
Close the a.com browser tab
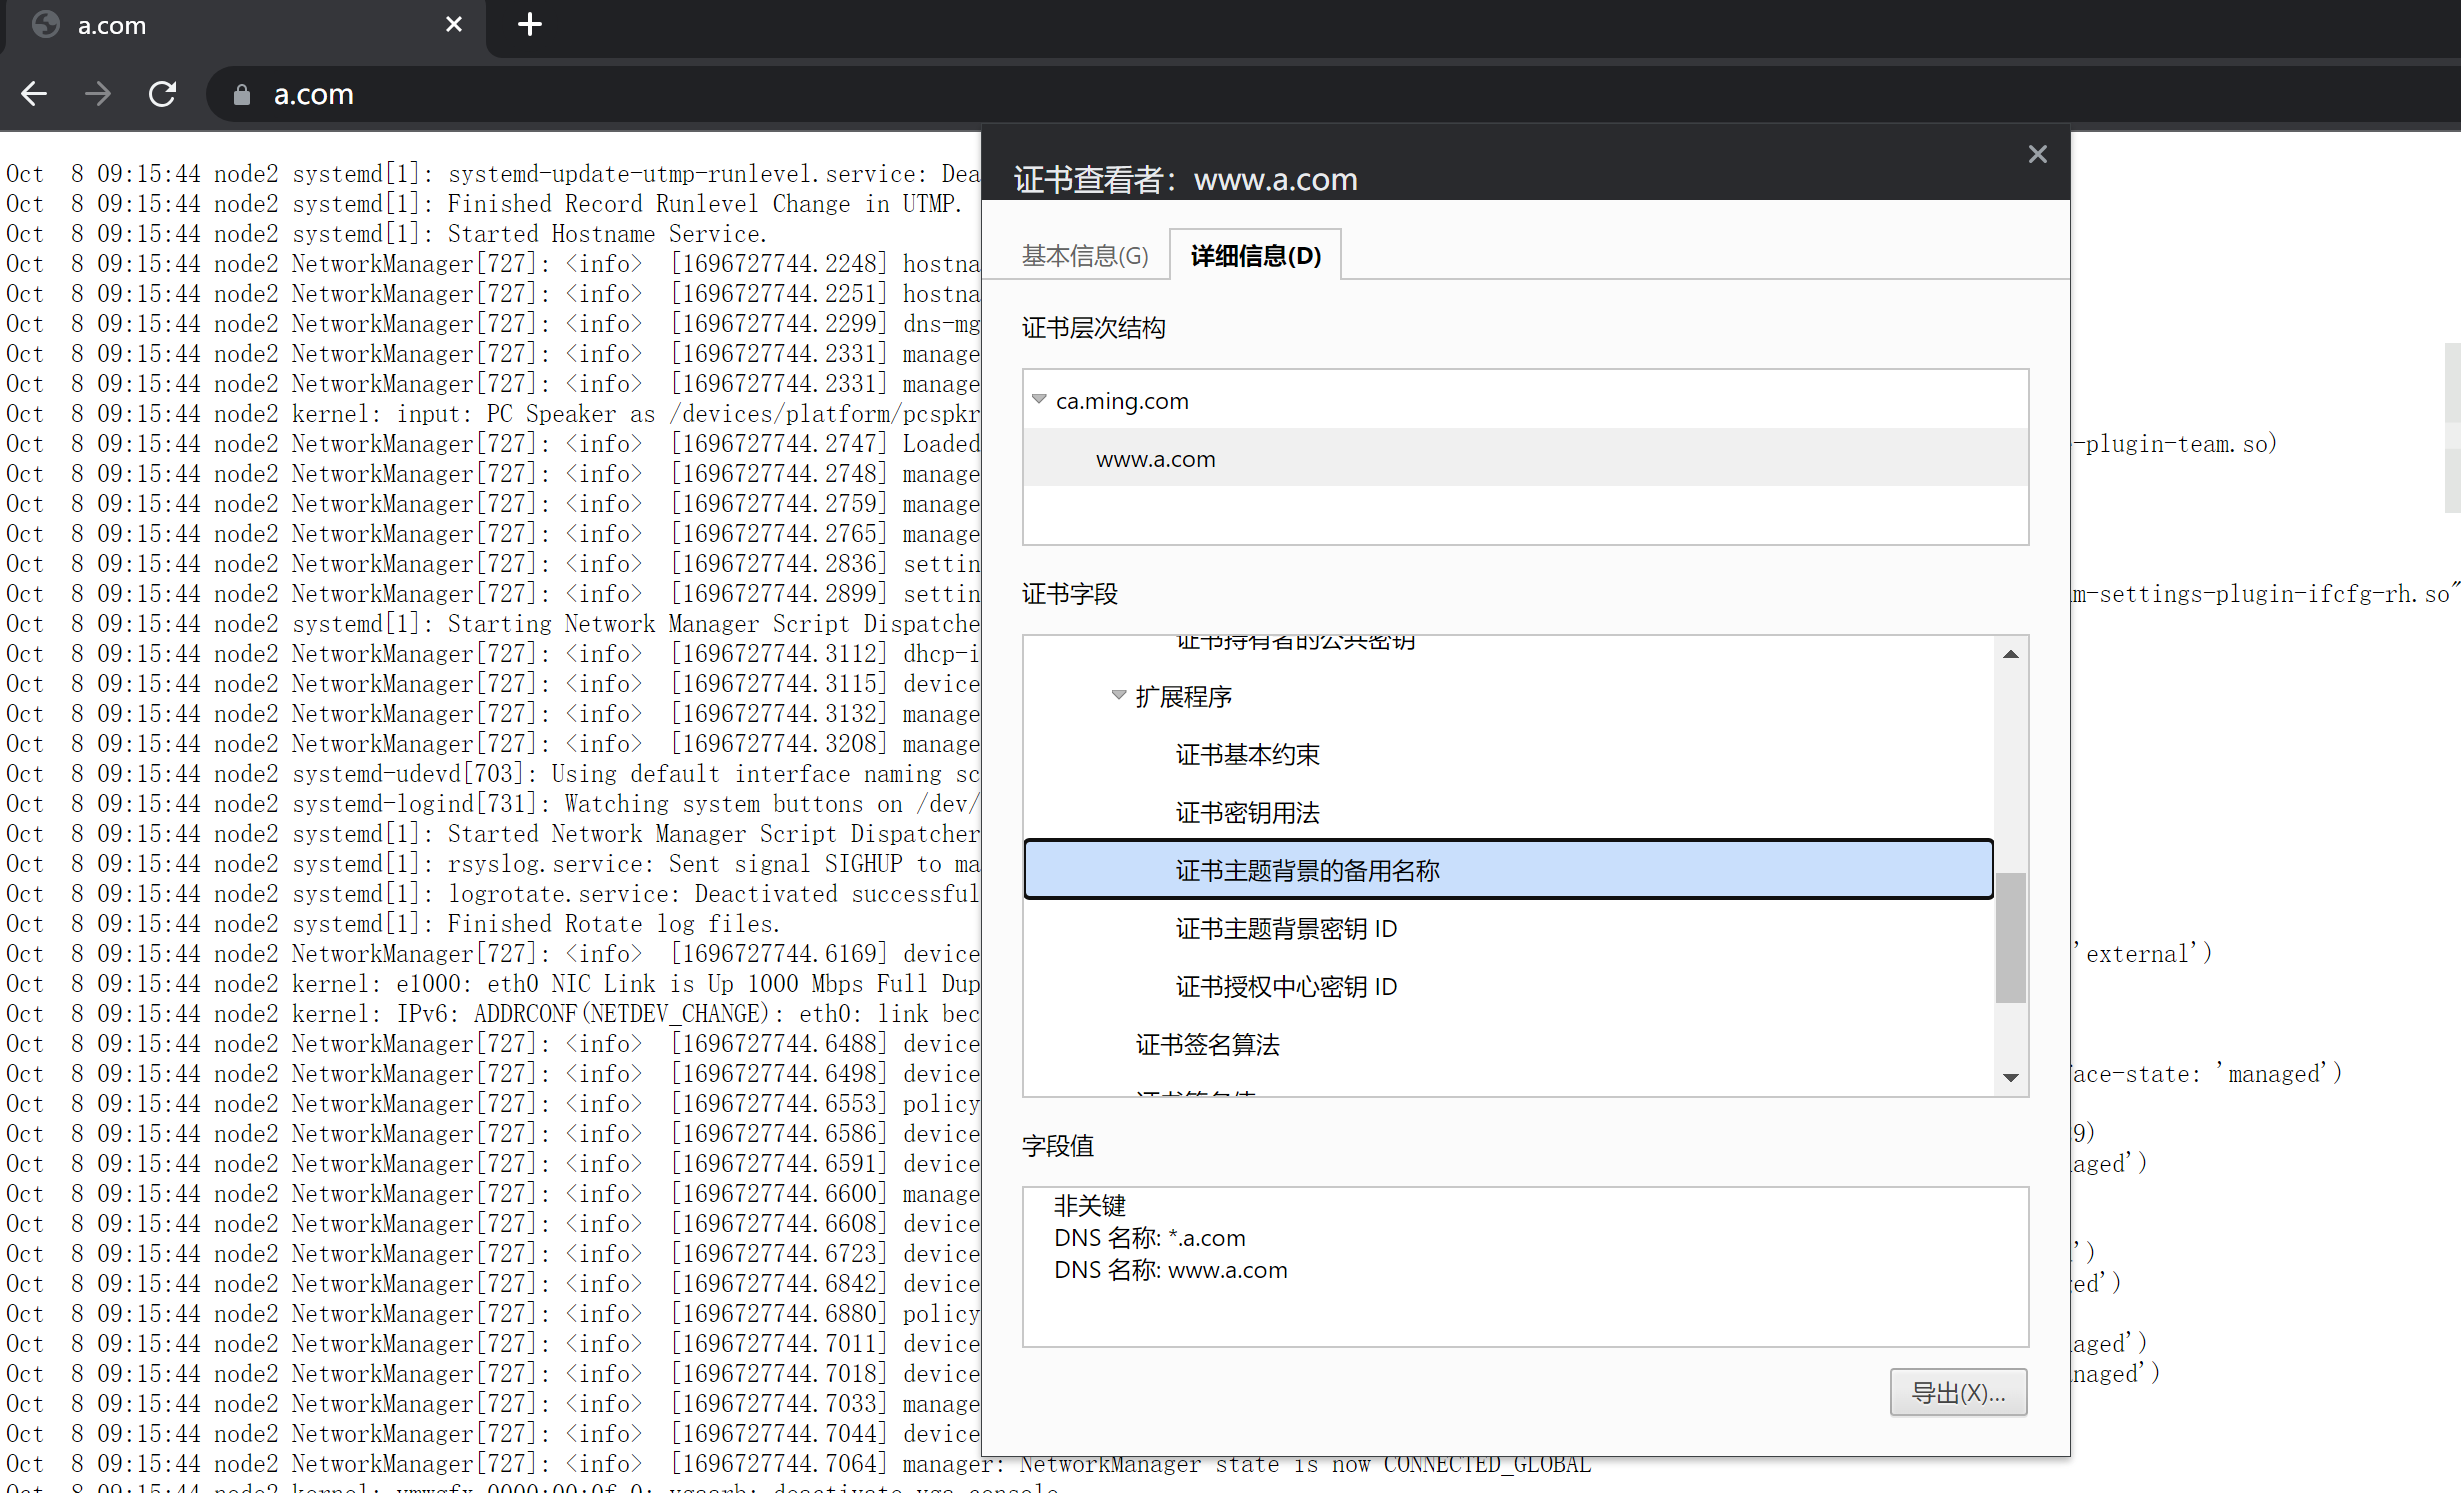click(454, 24)
